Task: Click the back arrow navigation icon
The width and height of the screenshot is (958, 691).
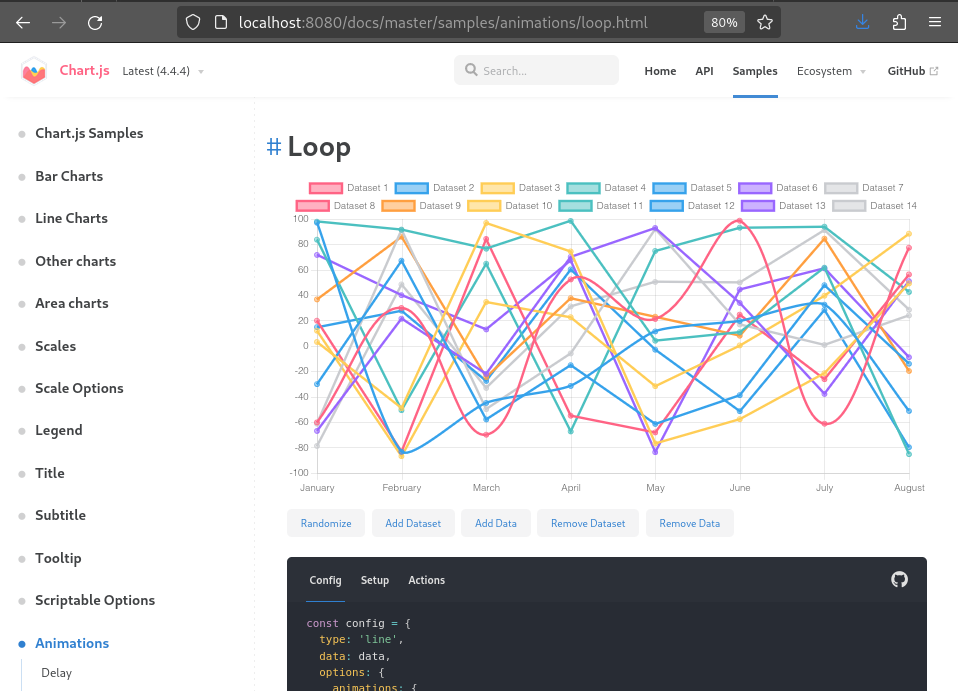Action: (x=23, y=22)
